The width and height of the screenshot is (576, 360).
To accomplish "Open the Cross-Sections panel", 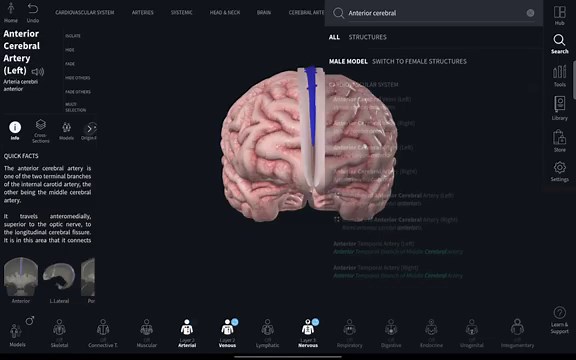I will coord(40,131).
